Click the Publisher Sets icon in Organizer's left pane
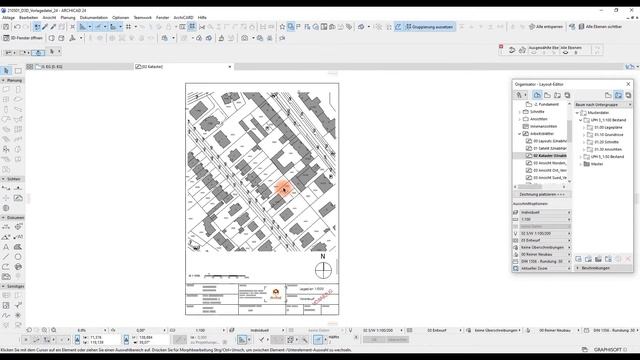The image size is (640, 360). pyautogui.click(x=567, y=95)
